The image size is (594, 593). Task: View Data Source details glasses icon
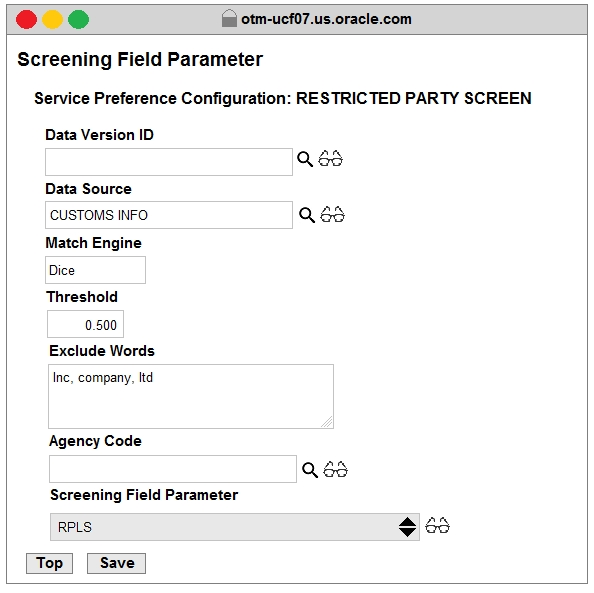click(332, 214)
